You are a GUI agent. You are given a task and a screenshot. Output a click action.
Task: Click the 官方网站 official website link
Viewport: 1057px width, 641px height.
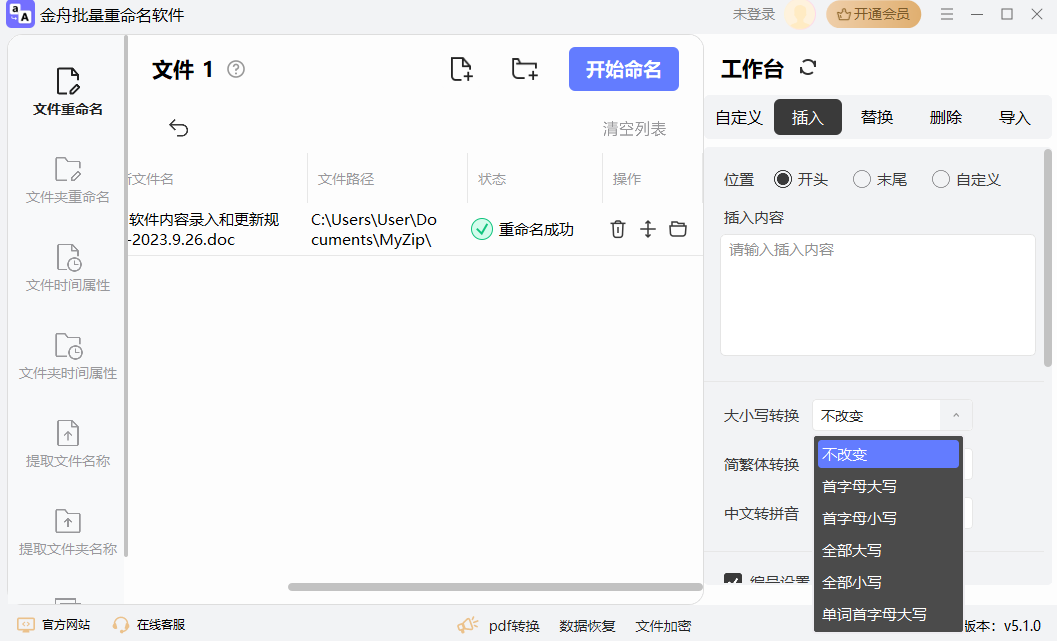(54, 625)
